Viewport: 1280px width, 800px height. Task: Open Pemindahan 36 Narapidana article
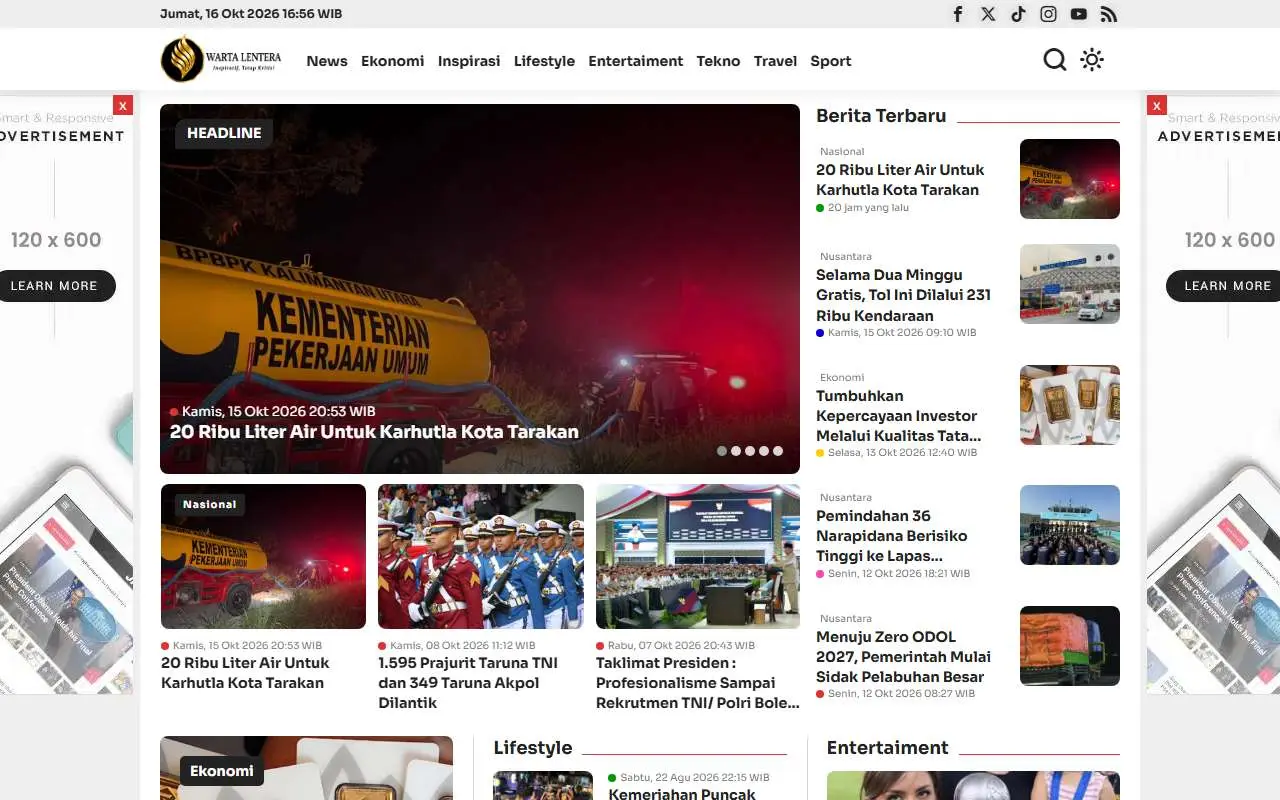(x=891, y=536)
